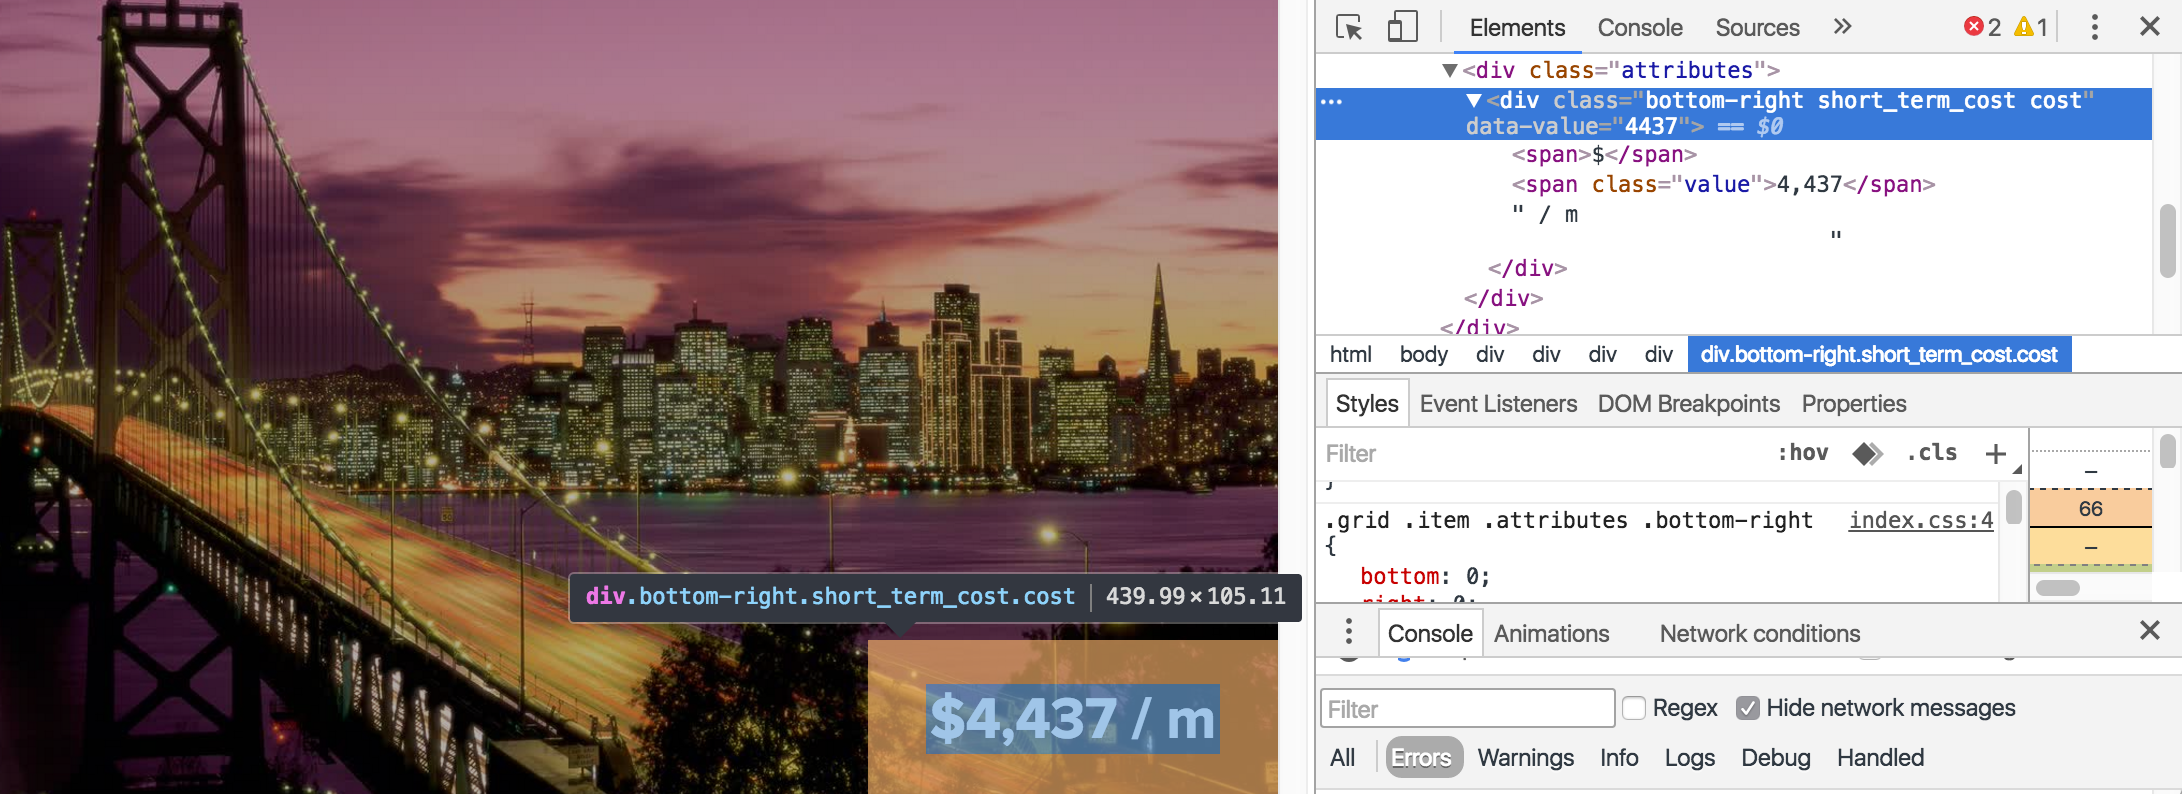This screenshot has height=794, width=2182.
Task: Toggle the .cls class editor
Action: click(1932, 453)
